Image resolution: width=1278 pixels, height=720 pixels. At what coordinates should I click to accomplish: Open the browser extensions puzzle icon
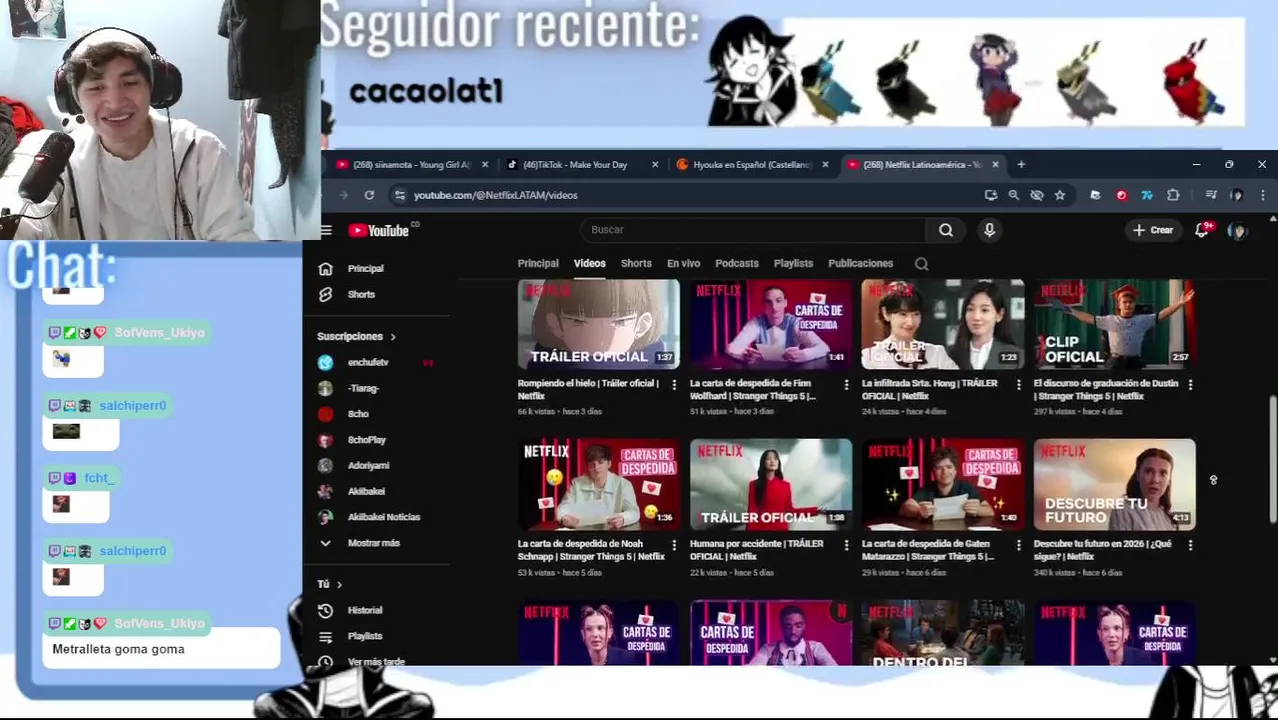(x=1173, y=195)
